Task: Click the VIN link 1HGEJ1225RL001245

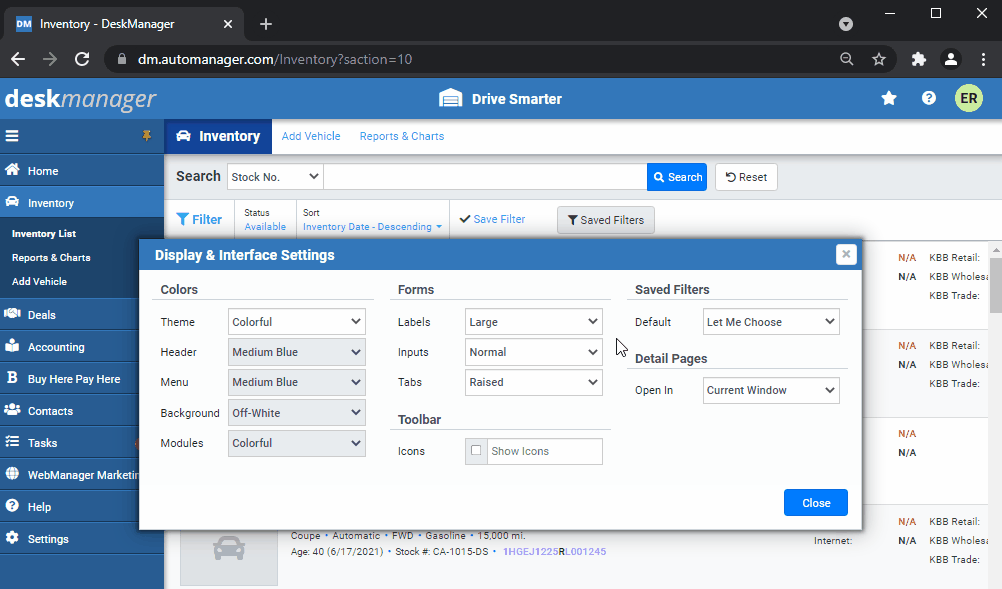Action: click(x=555, y=551)
